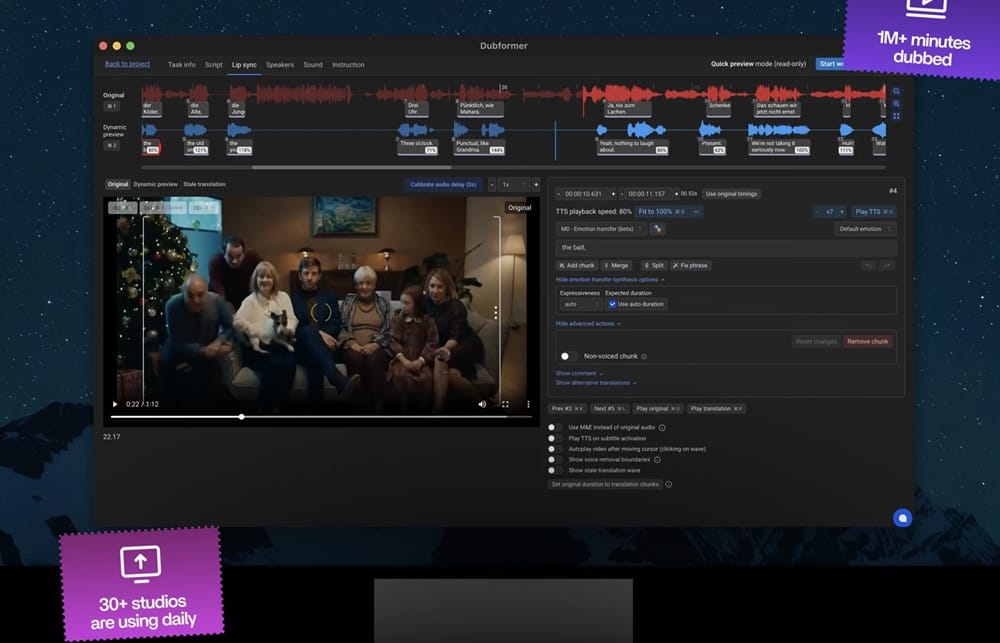Open the Expressiveness auto dropdown
1000x643 pixels.
click(580, 304)
